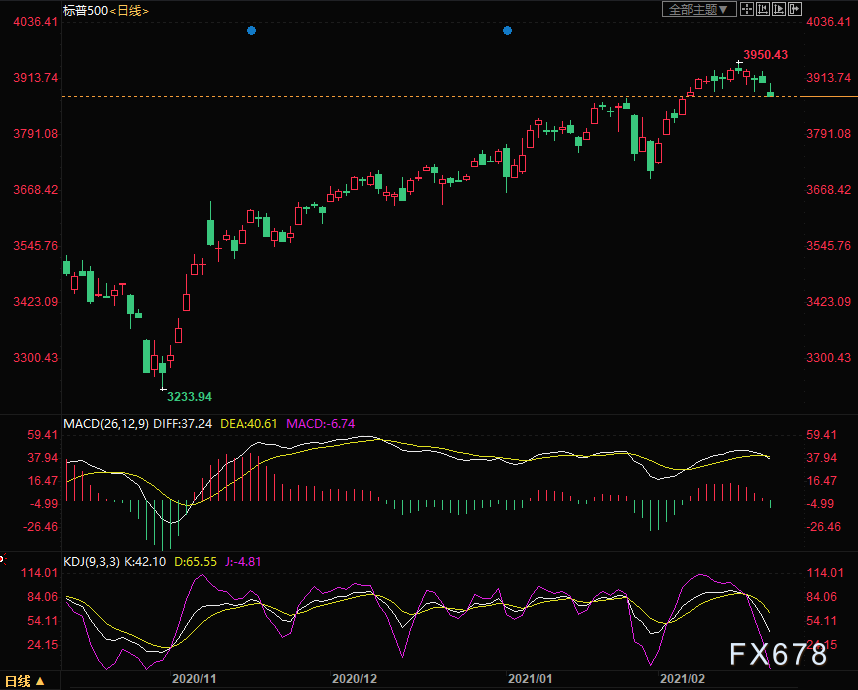
Task: Click the 标普500 chart title
Action: tap(85, 10)
